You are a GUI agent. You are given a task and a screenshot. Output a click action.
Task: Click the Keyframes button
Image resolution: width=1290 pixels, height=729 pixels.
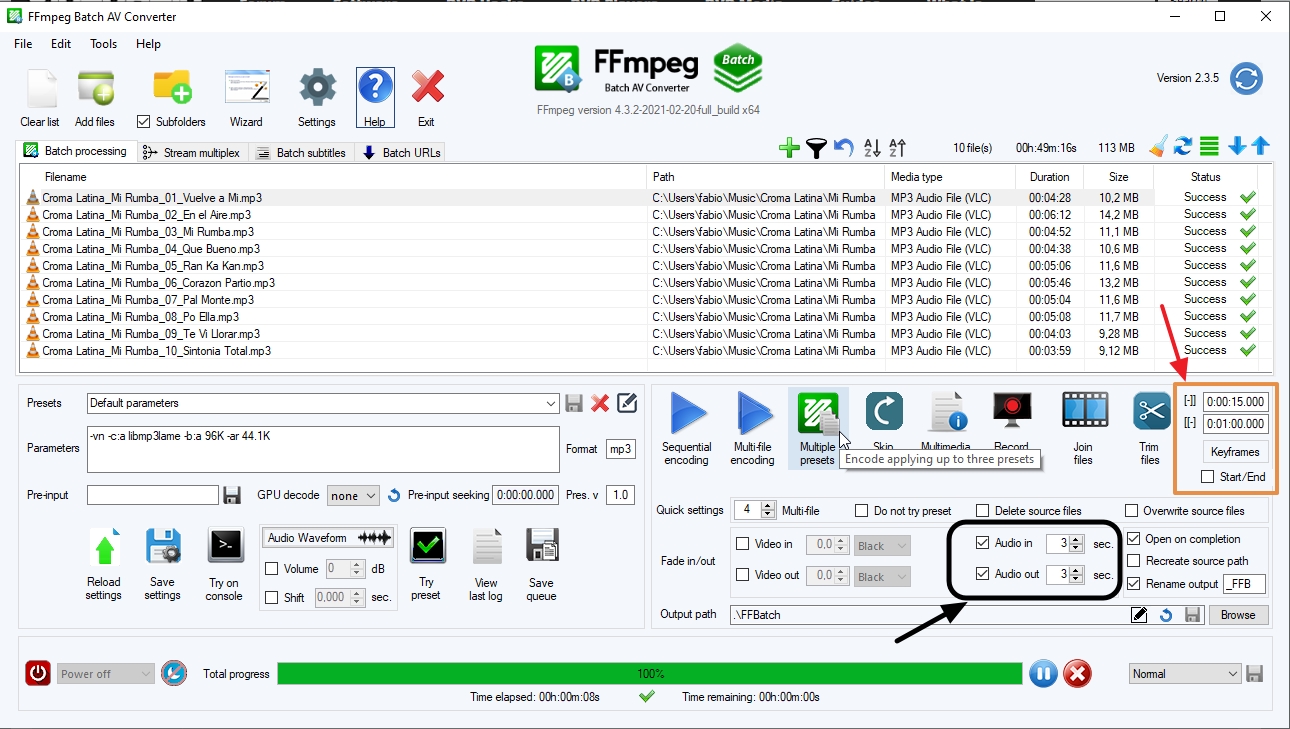point(1235,452)
